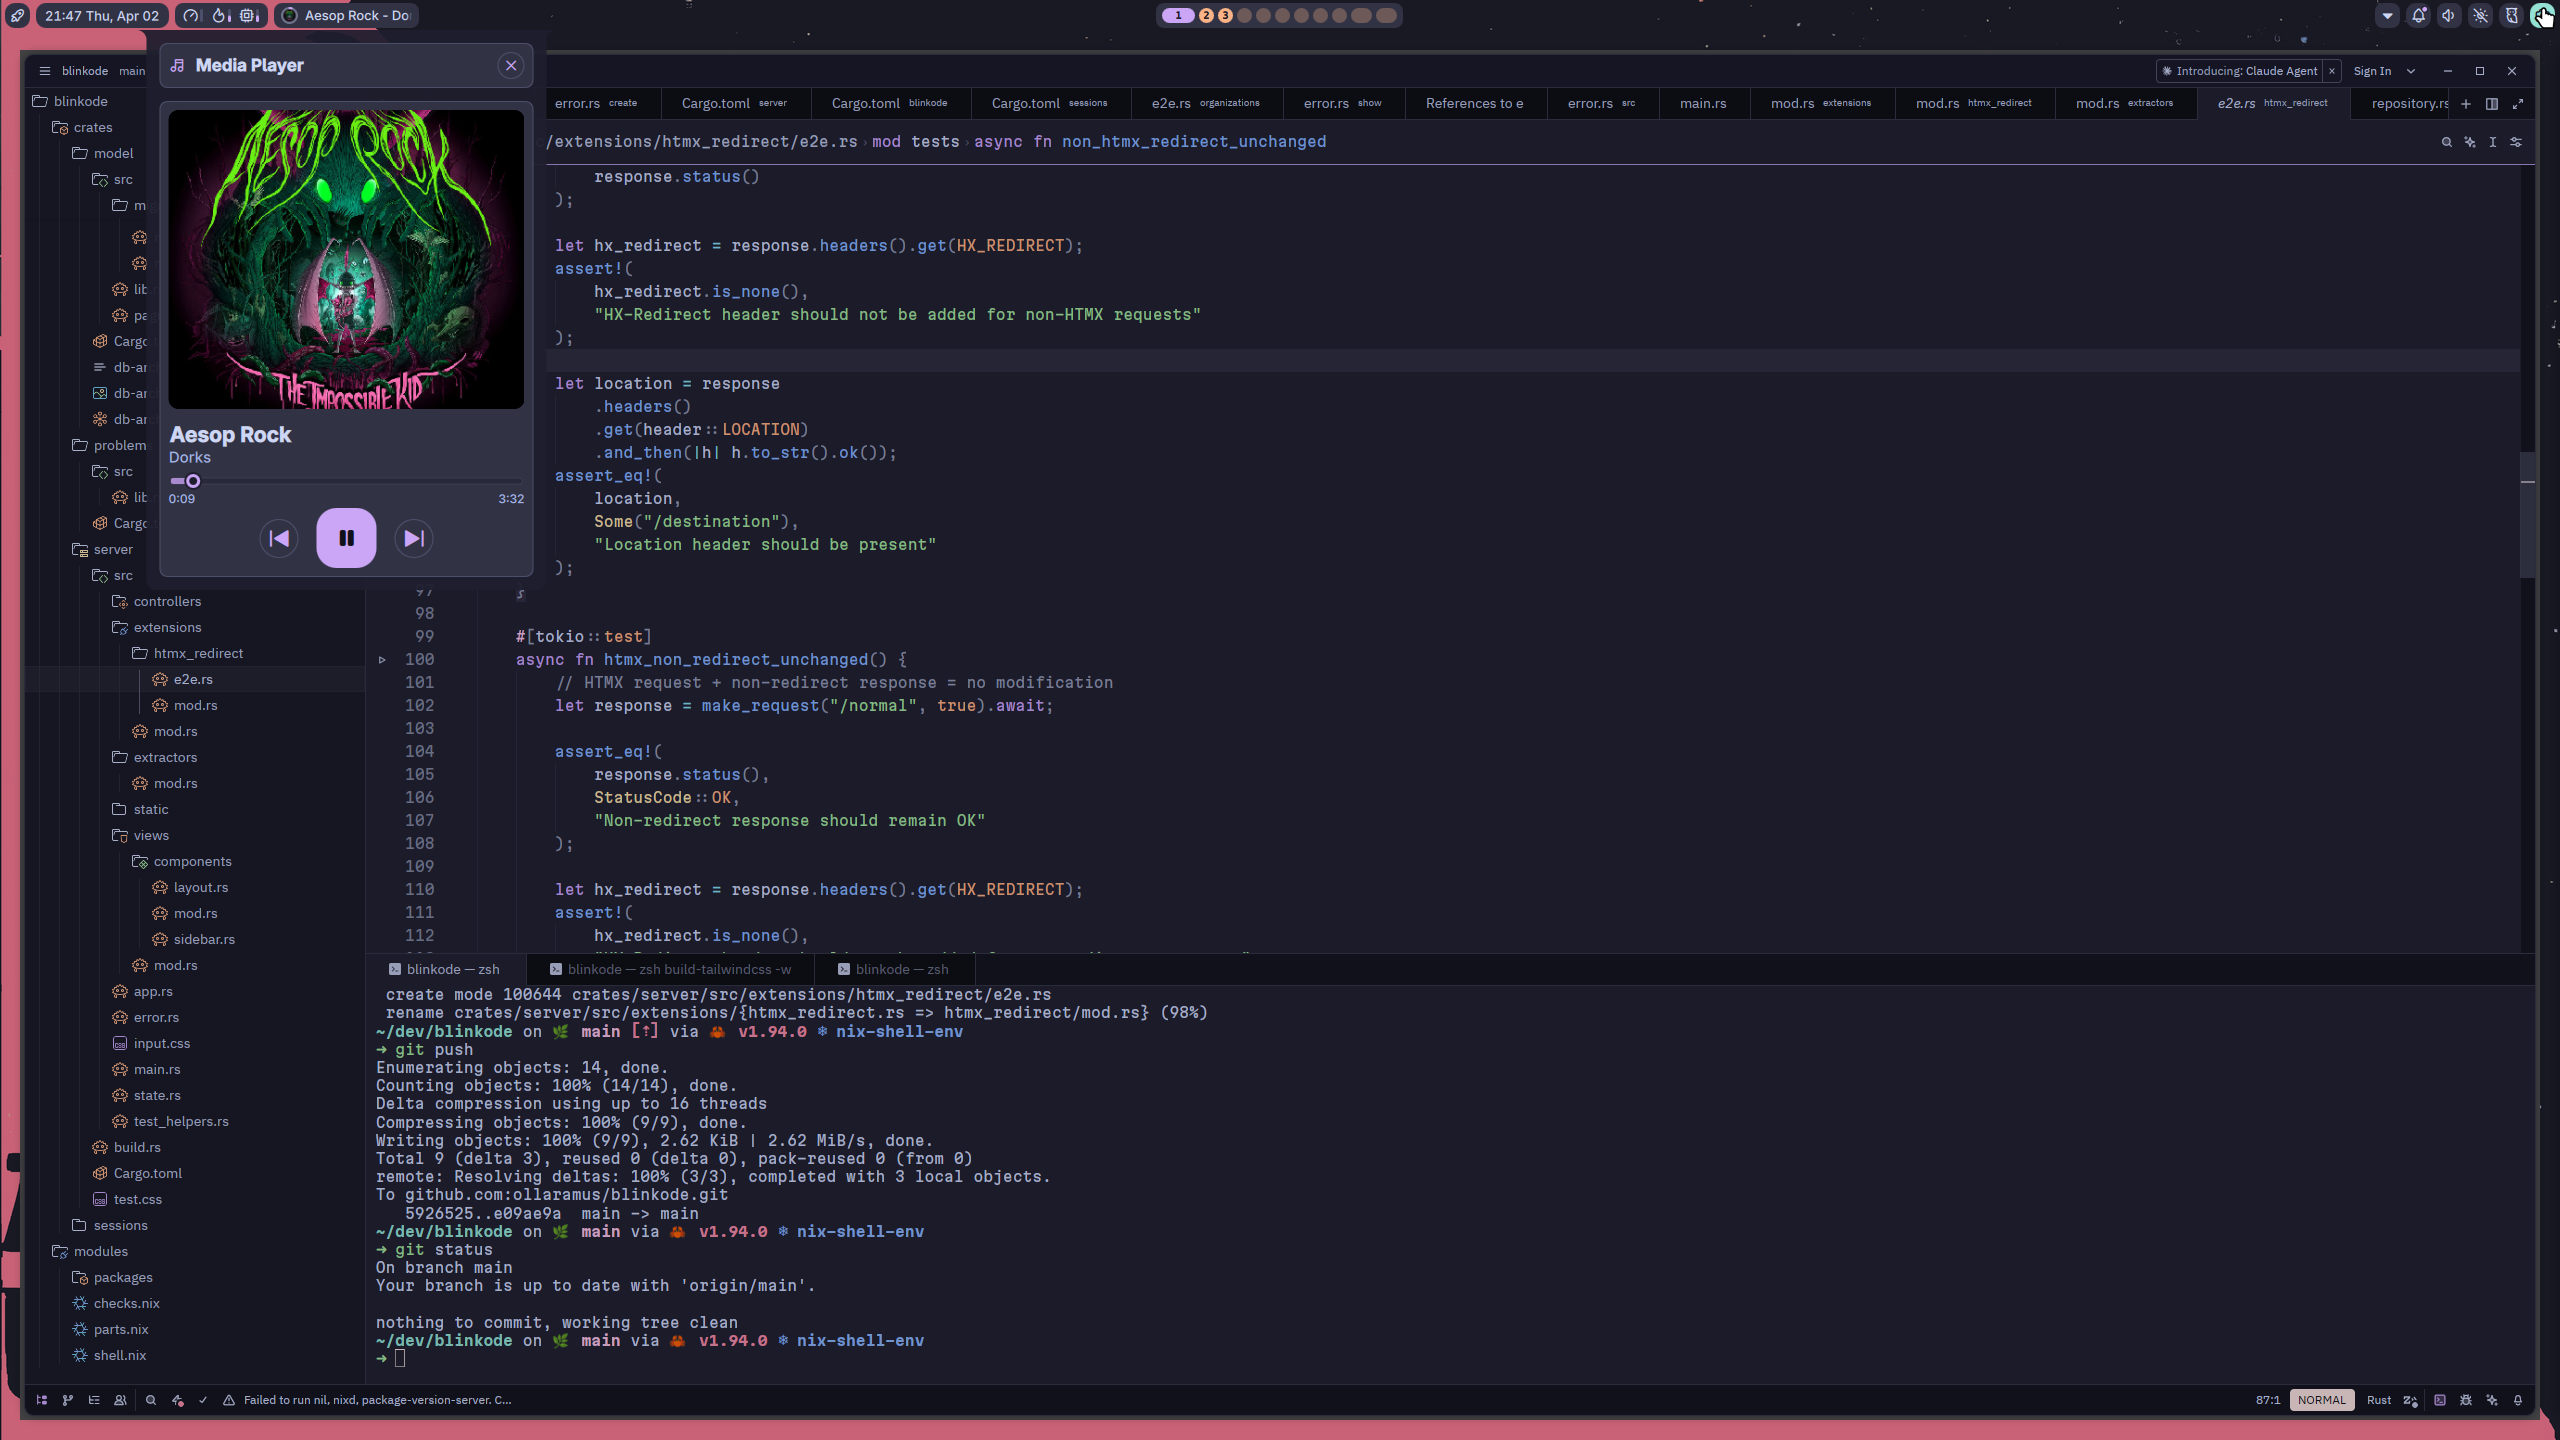Viewport: 2560px width, 1440px height.
Task: Click the Rust language selector
Action: click(2378, 1400)
